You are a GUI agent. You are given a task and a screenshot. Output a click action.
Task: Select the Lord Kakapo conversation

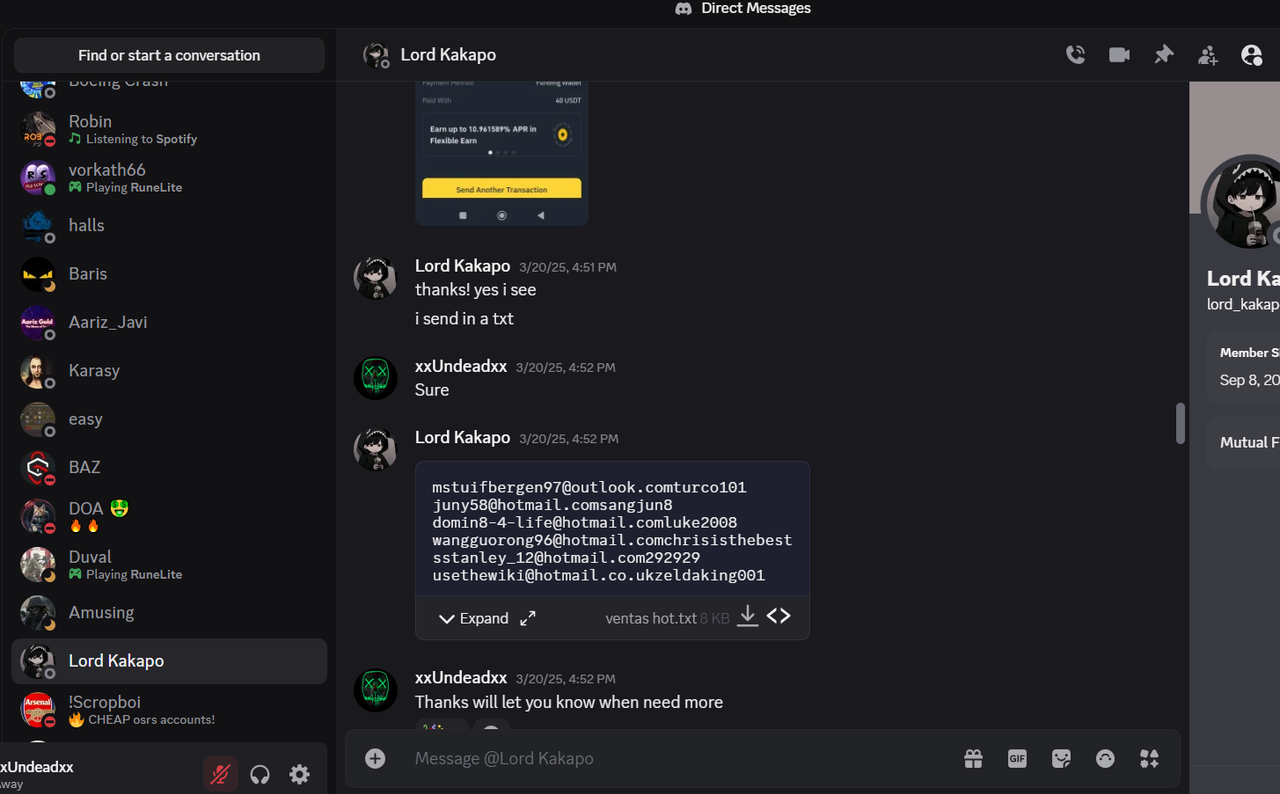coord(169,661)
